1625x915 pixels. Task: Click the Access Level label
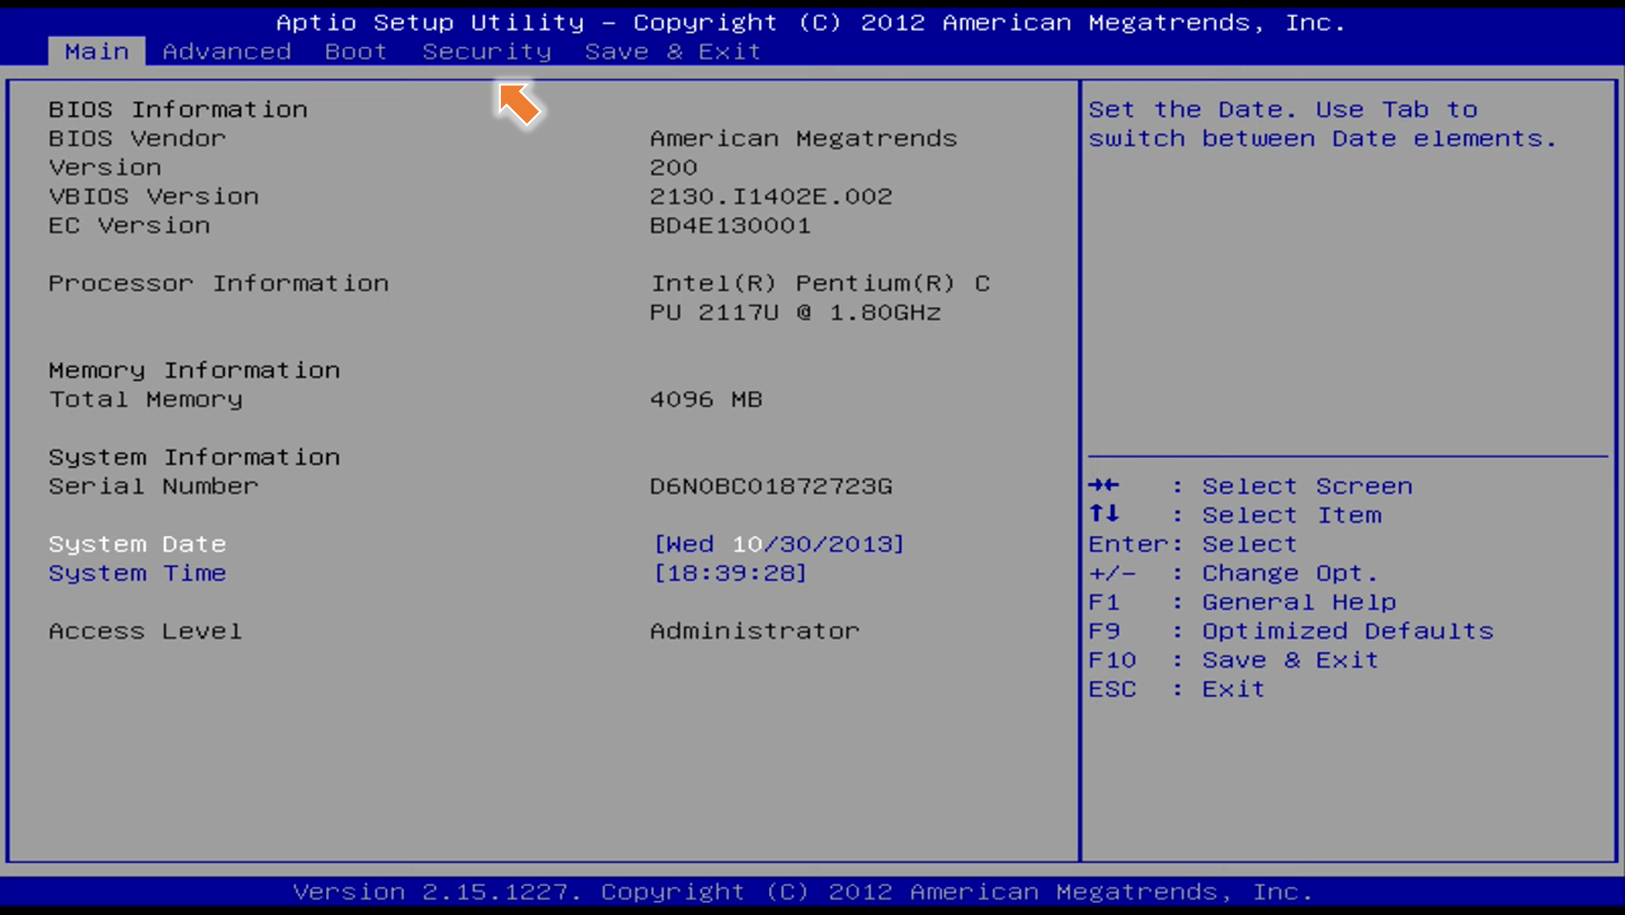click(x=146, y=631)
